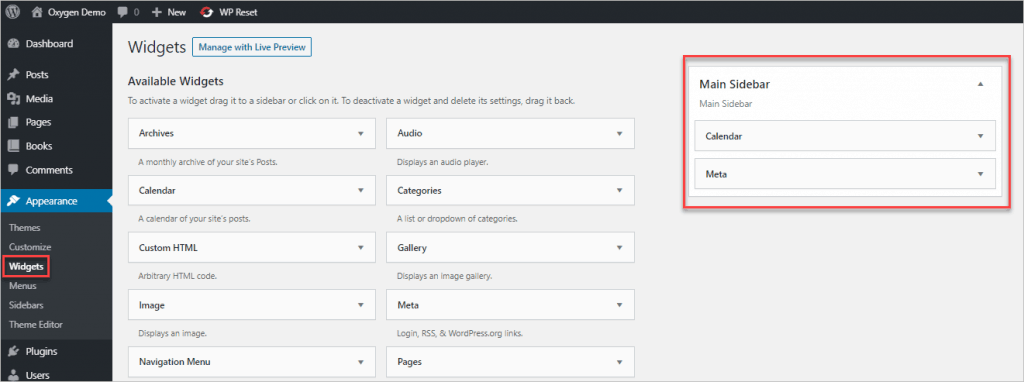Expand the Gallery widget arrow
The image size is (1024, 382).
(x=619, y=248)
